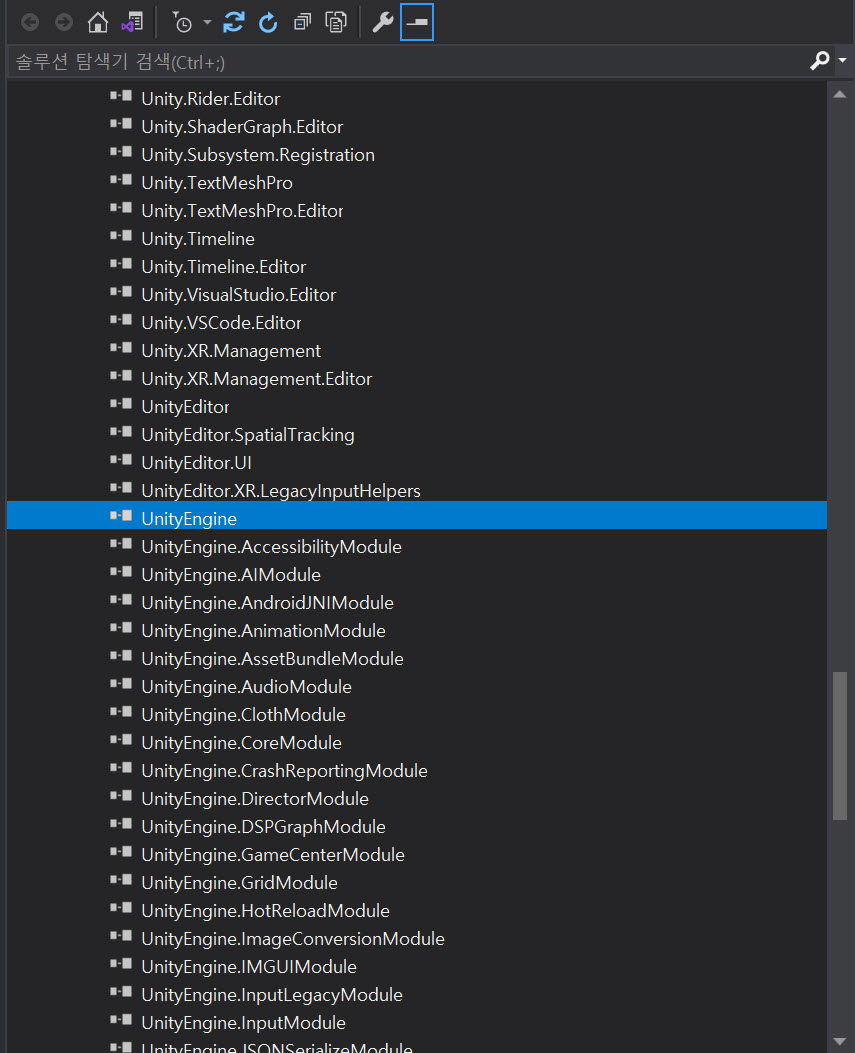The height and width of the screenshot is (1053, 855).
Task: Click the Refresh toolbar icon
Action: click(268, 22)
